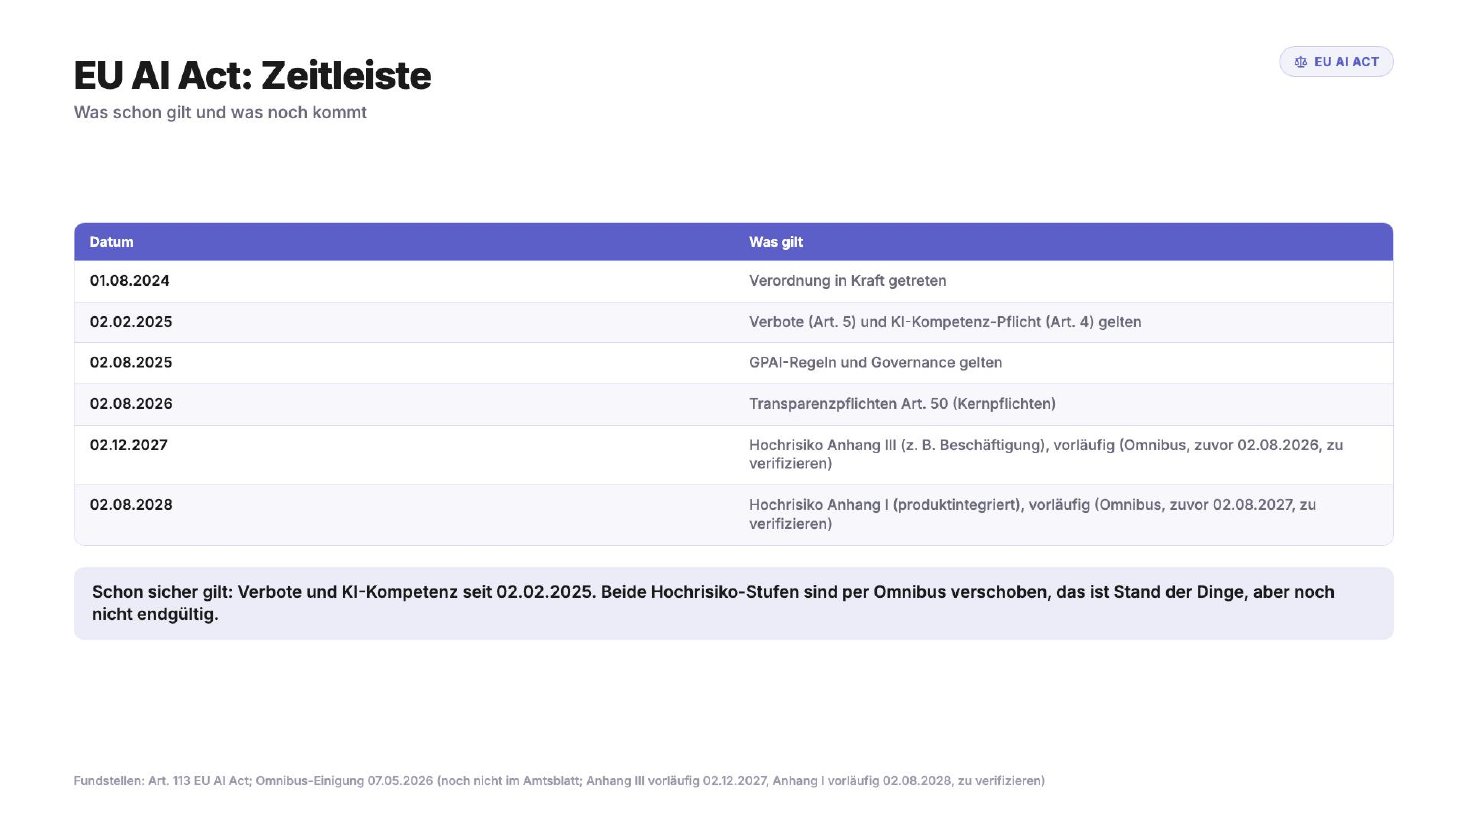
Task: Click the EU AI ACT badge label
Action: coord(1346,62)
